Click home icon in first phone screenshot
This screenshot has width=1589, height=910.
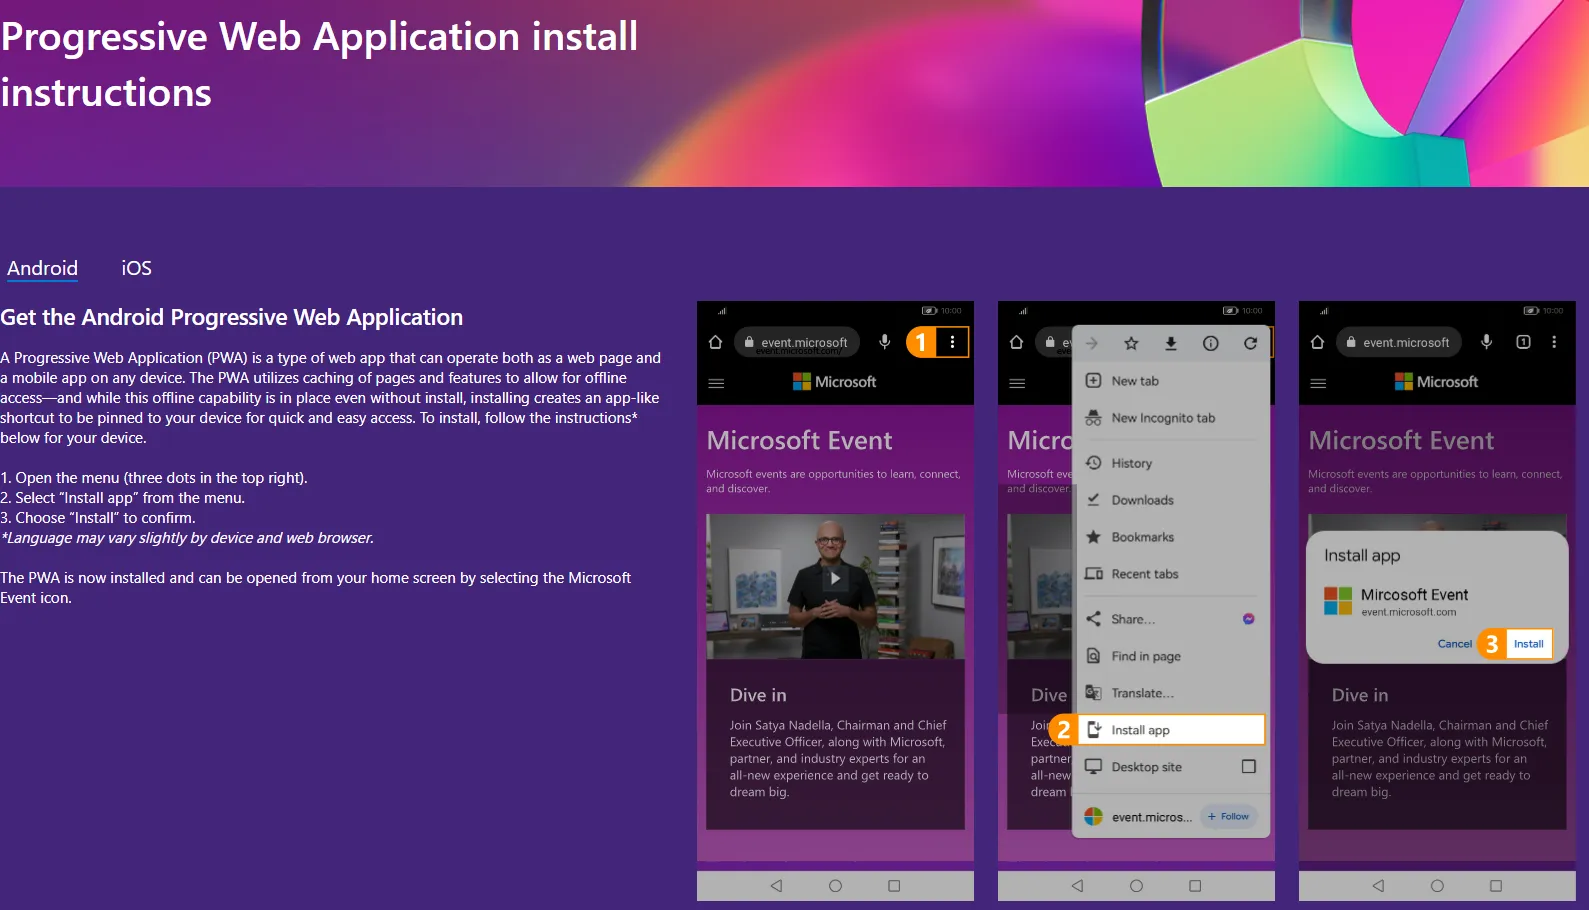715,342
